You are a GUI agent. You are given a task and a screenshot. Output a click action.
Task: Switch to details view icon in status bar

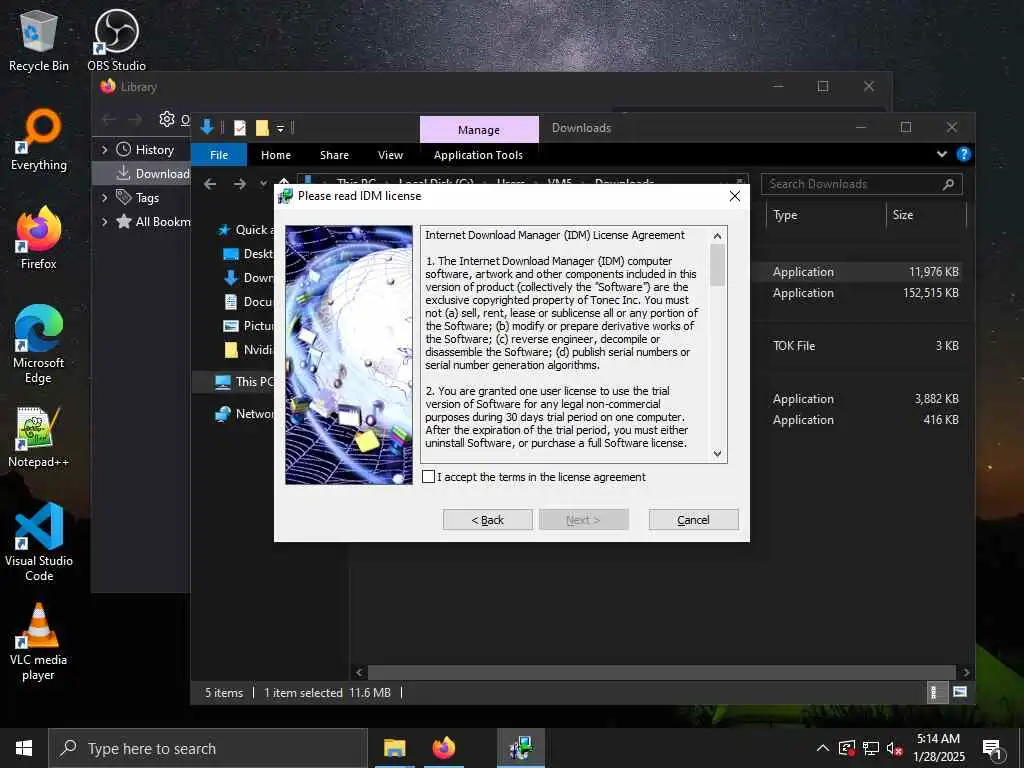[935, 692]
